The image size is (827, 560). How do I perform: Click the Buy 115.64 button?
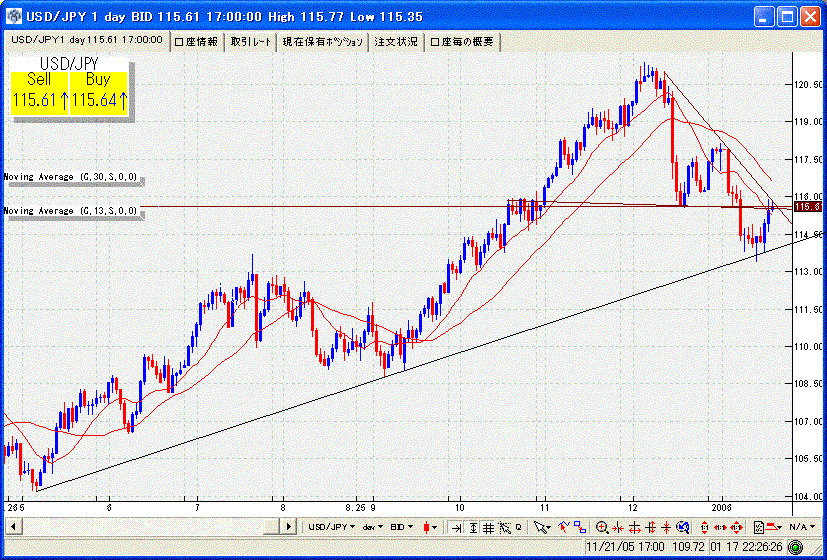99,93
